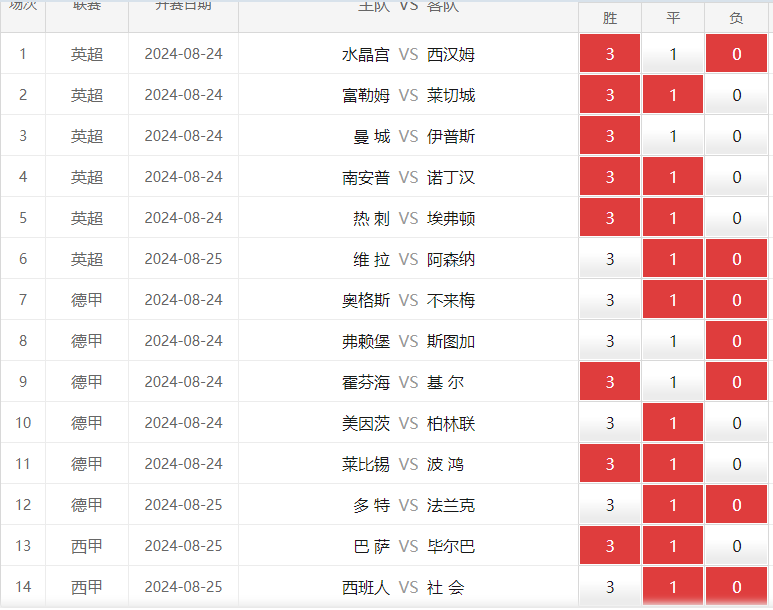Toggle loss (0) for 多特 VS 法兰克
This screenshot has height=610, width=773.
(737, 504)
